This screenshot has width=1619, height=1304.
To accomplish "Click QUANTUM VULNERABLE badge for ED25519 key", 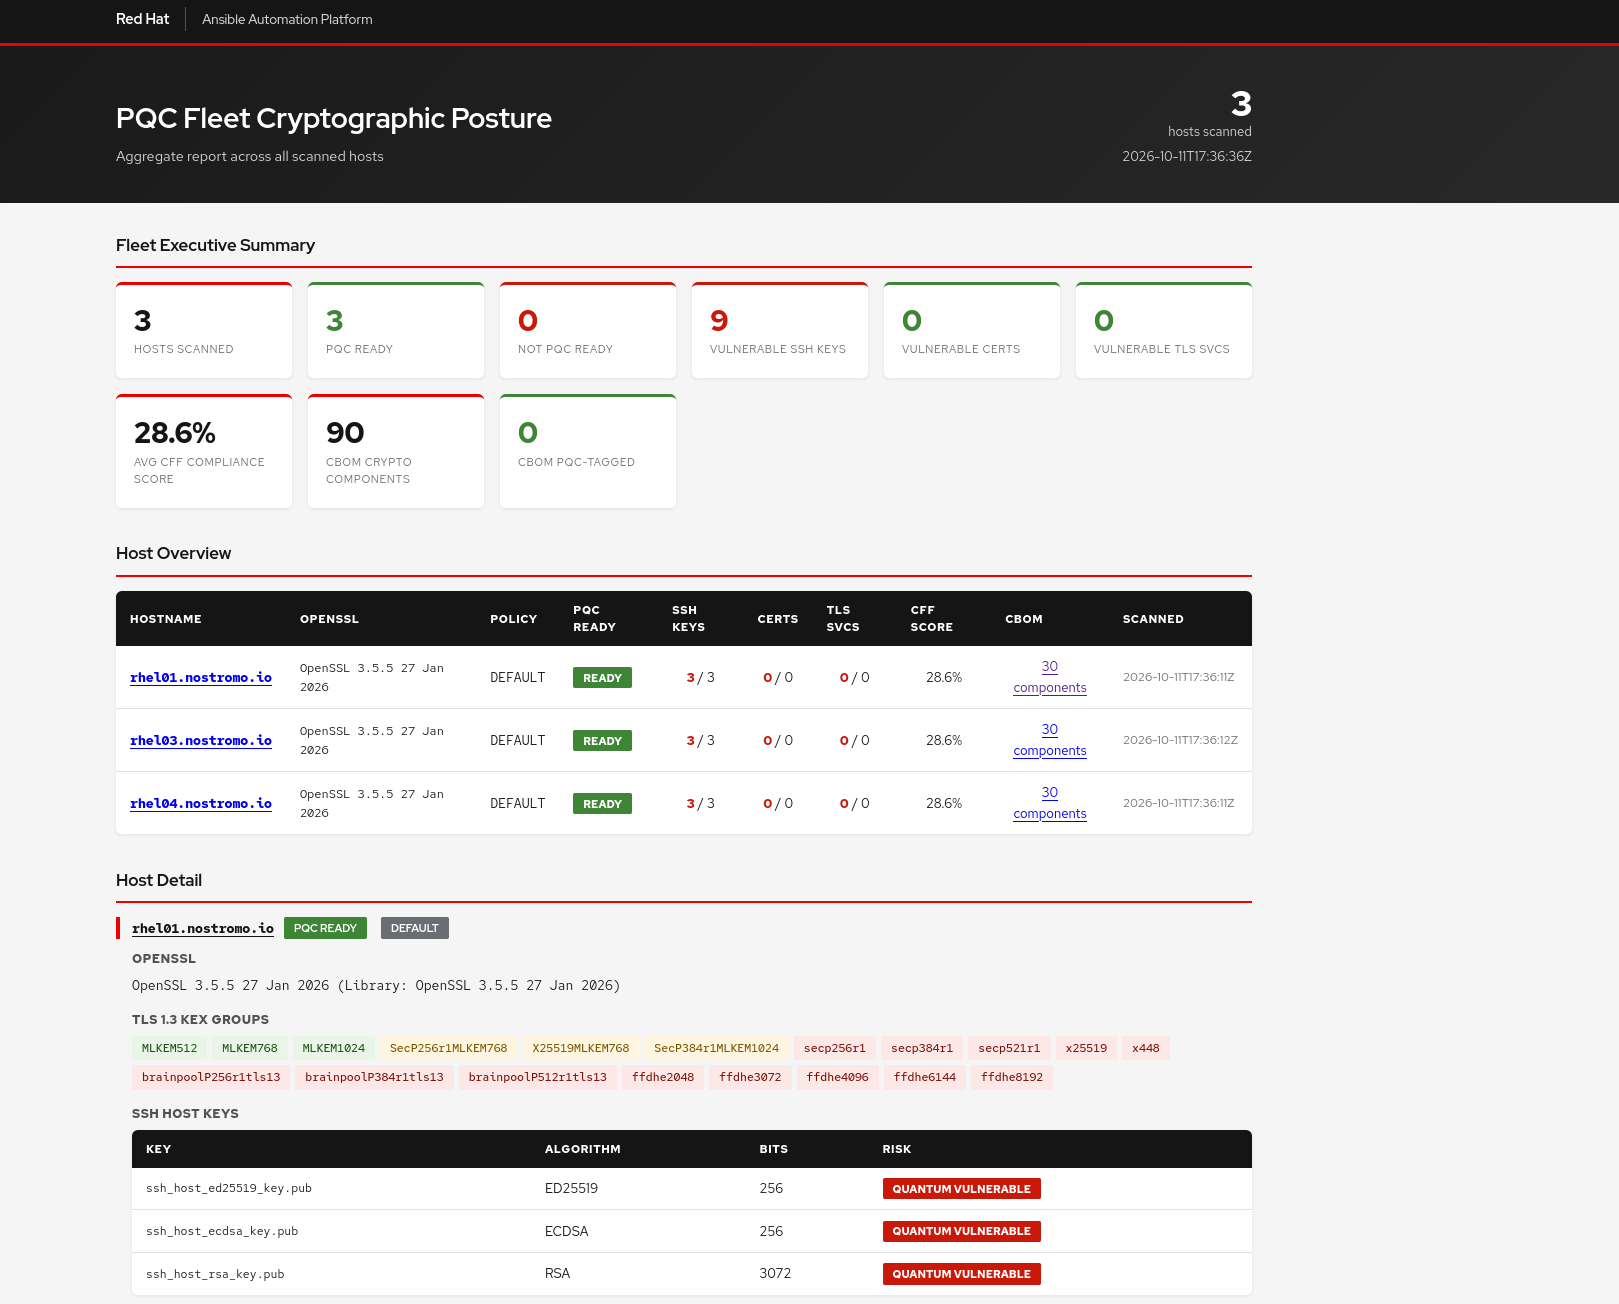I will [962, 1189].
